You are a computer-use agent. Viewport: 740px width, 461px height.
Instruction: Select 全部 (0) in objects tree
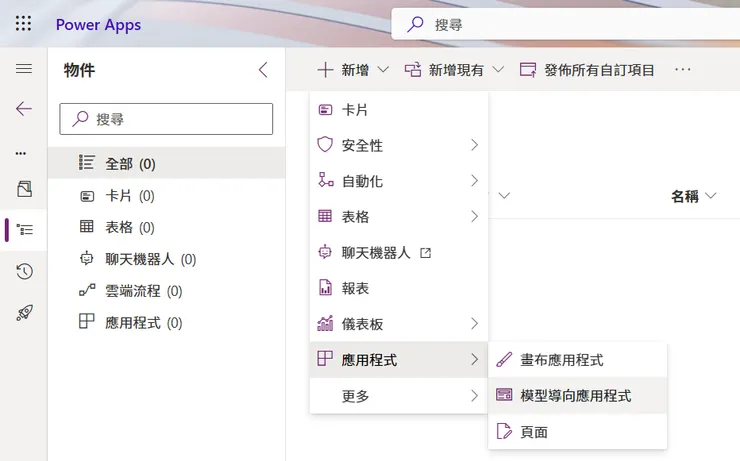coord(167,163)
